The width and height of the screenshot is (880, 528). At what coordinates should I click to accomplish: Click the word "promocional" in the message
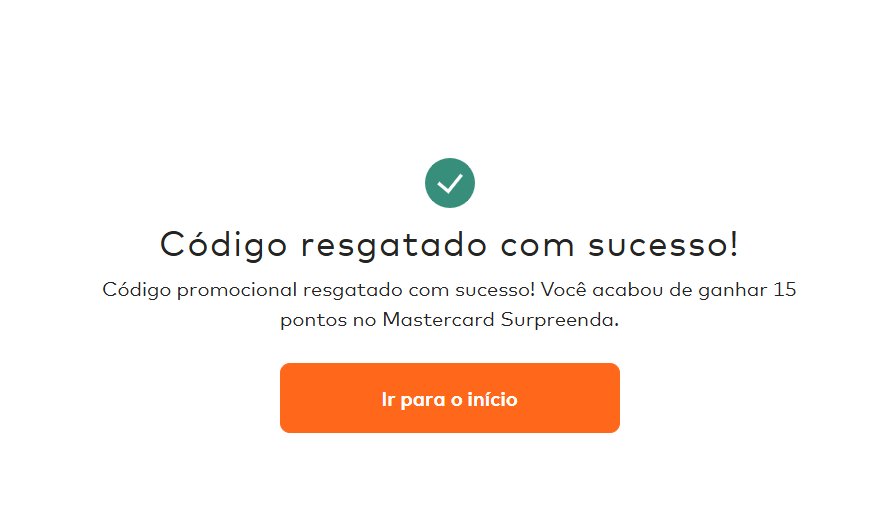[237, 291]
